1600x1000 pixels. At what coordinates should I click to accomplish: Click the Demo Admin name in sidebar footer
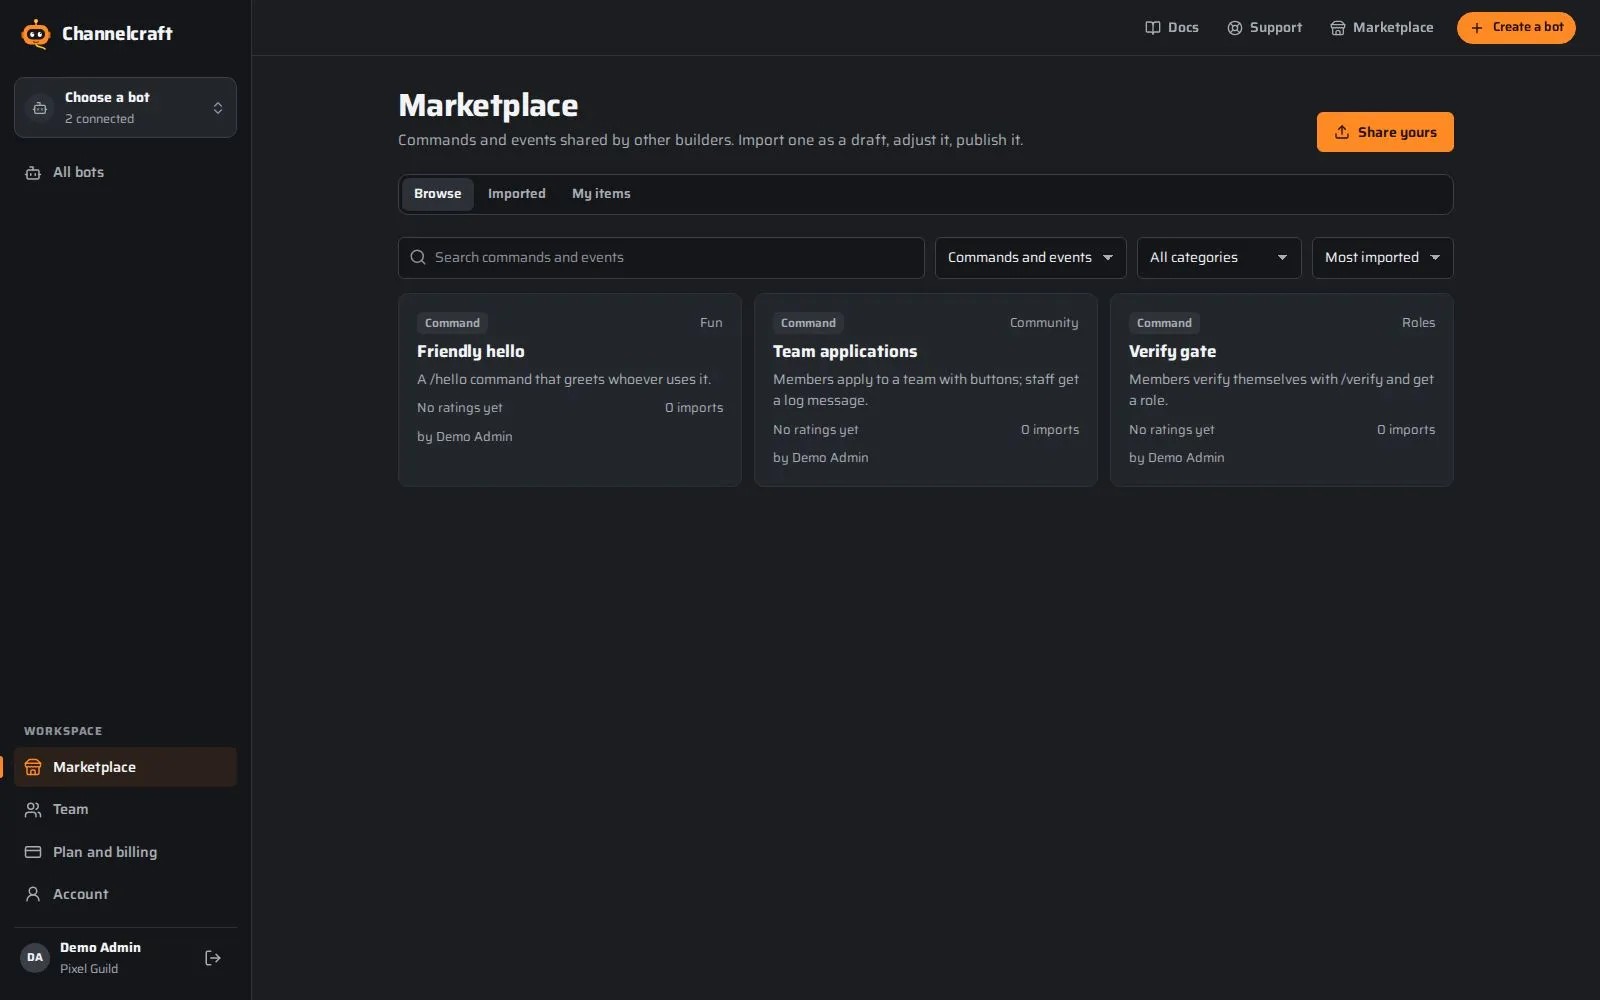[x=100, y=947]
